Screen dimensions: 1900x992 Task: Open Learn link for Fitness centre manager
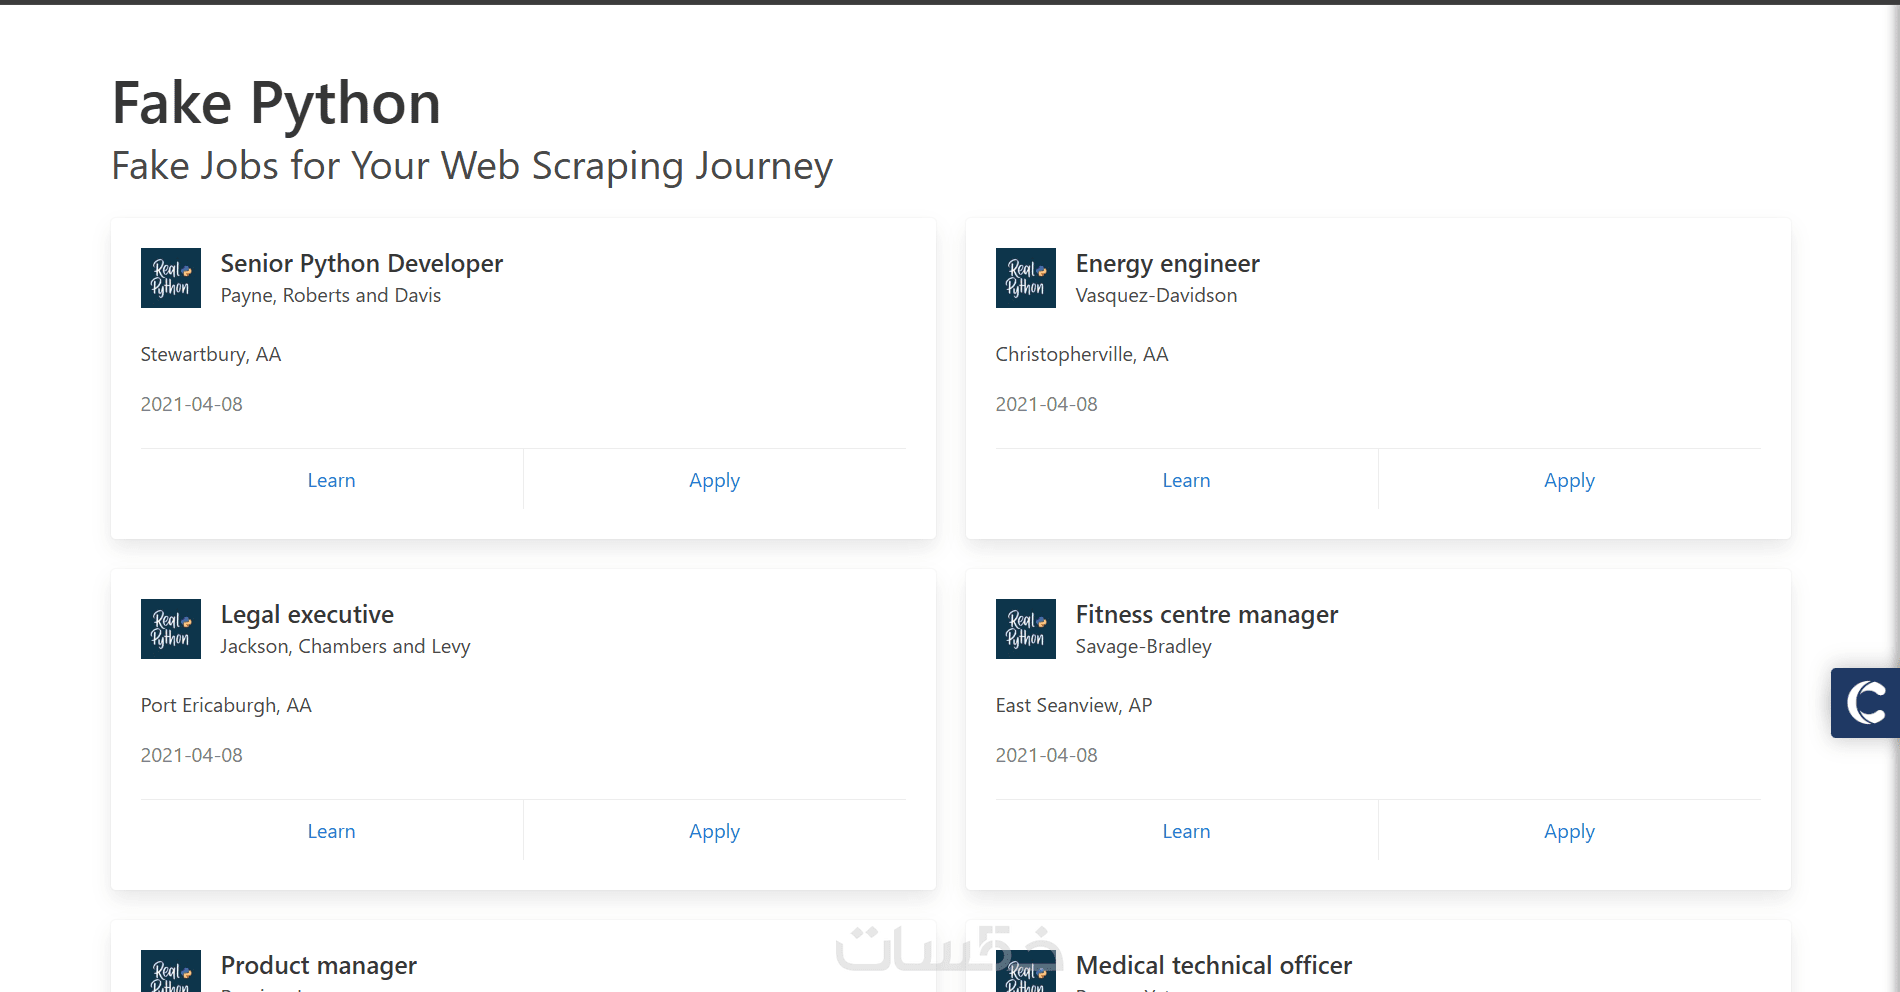[x=1186, y=832]
